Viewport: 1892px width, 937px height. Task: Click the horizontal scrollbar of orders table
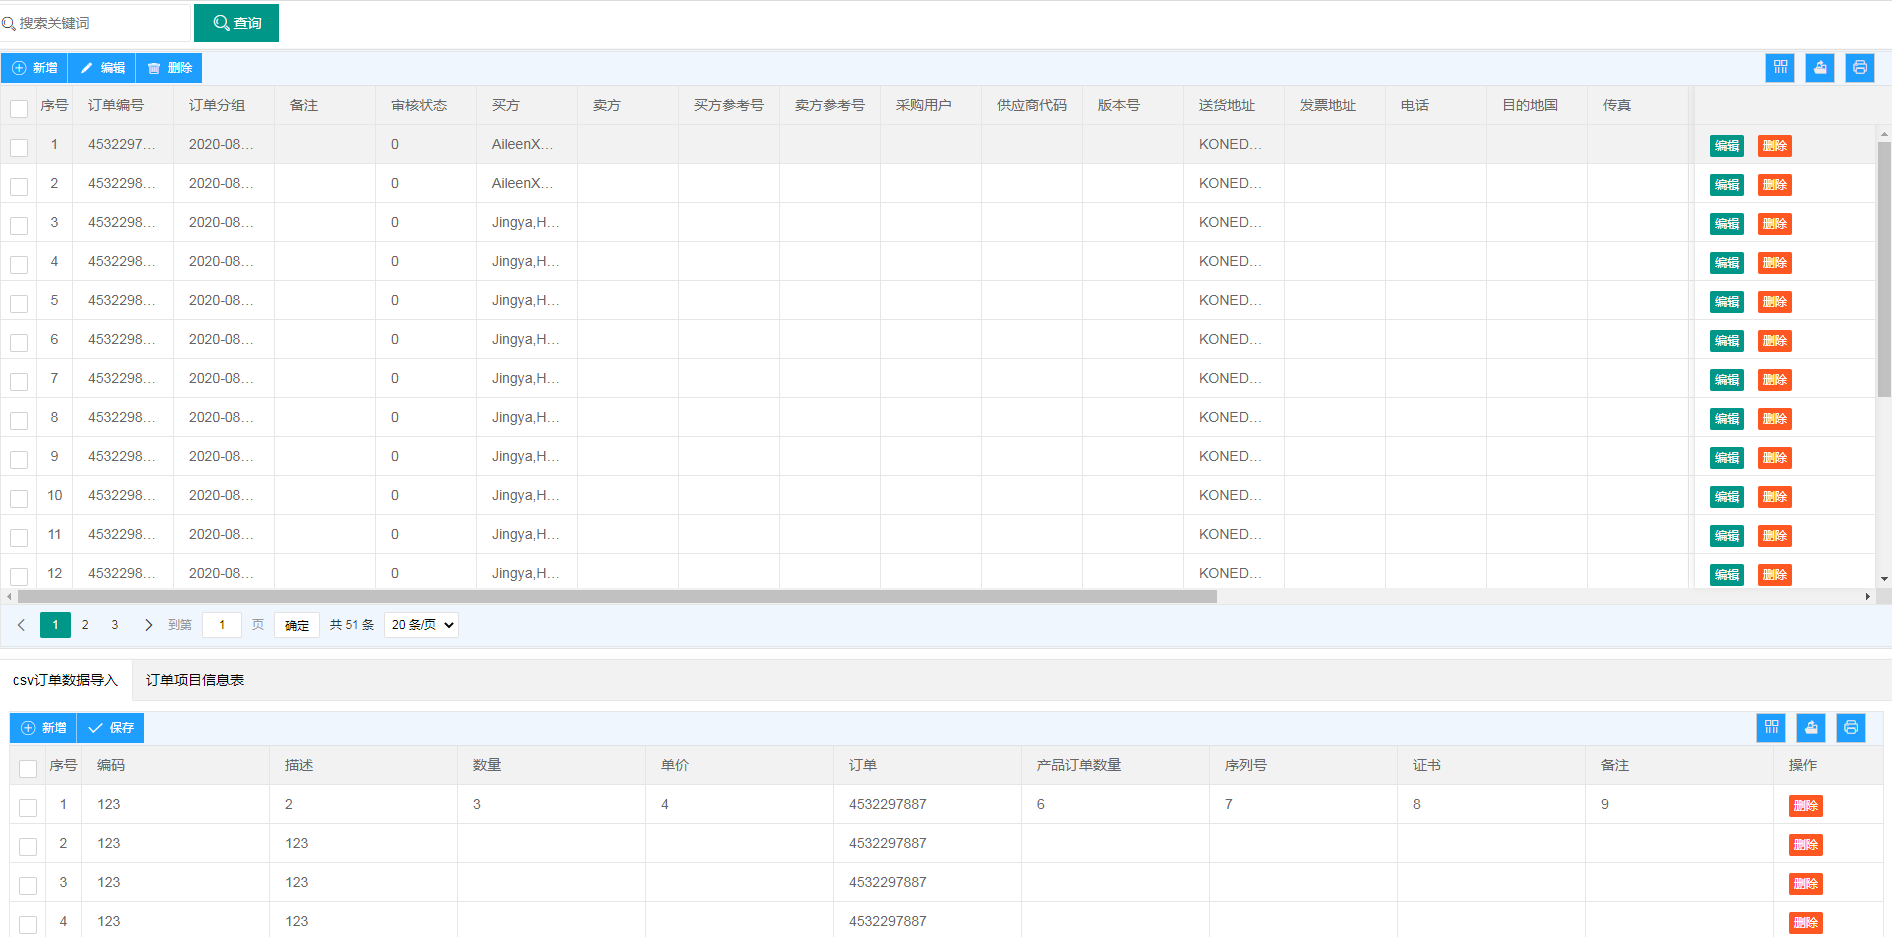click(617, 597)
